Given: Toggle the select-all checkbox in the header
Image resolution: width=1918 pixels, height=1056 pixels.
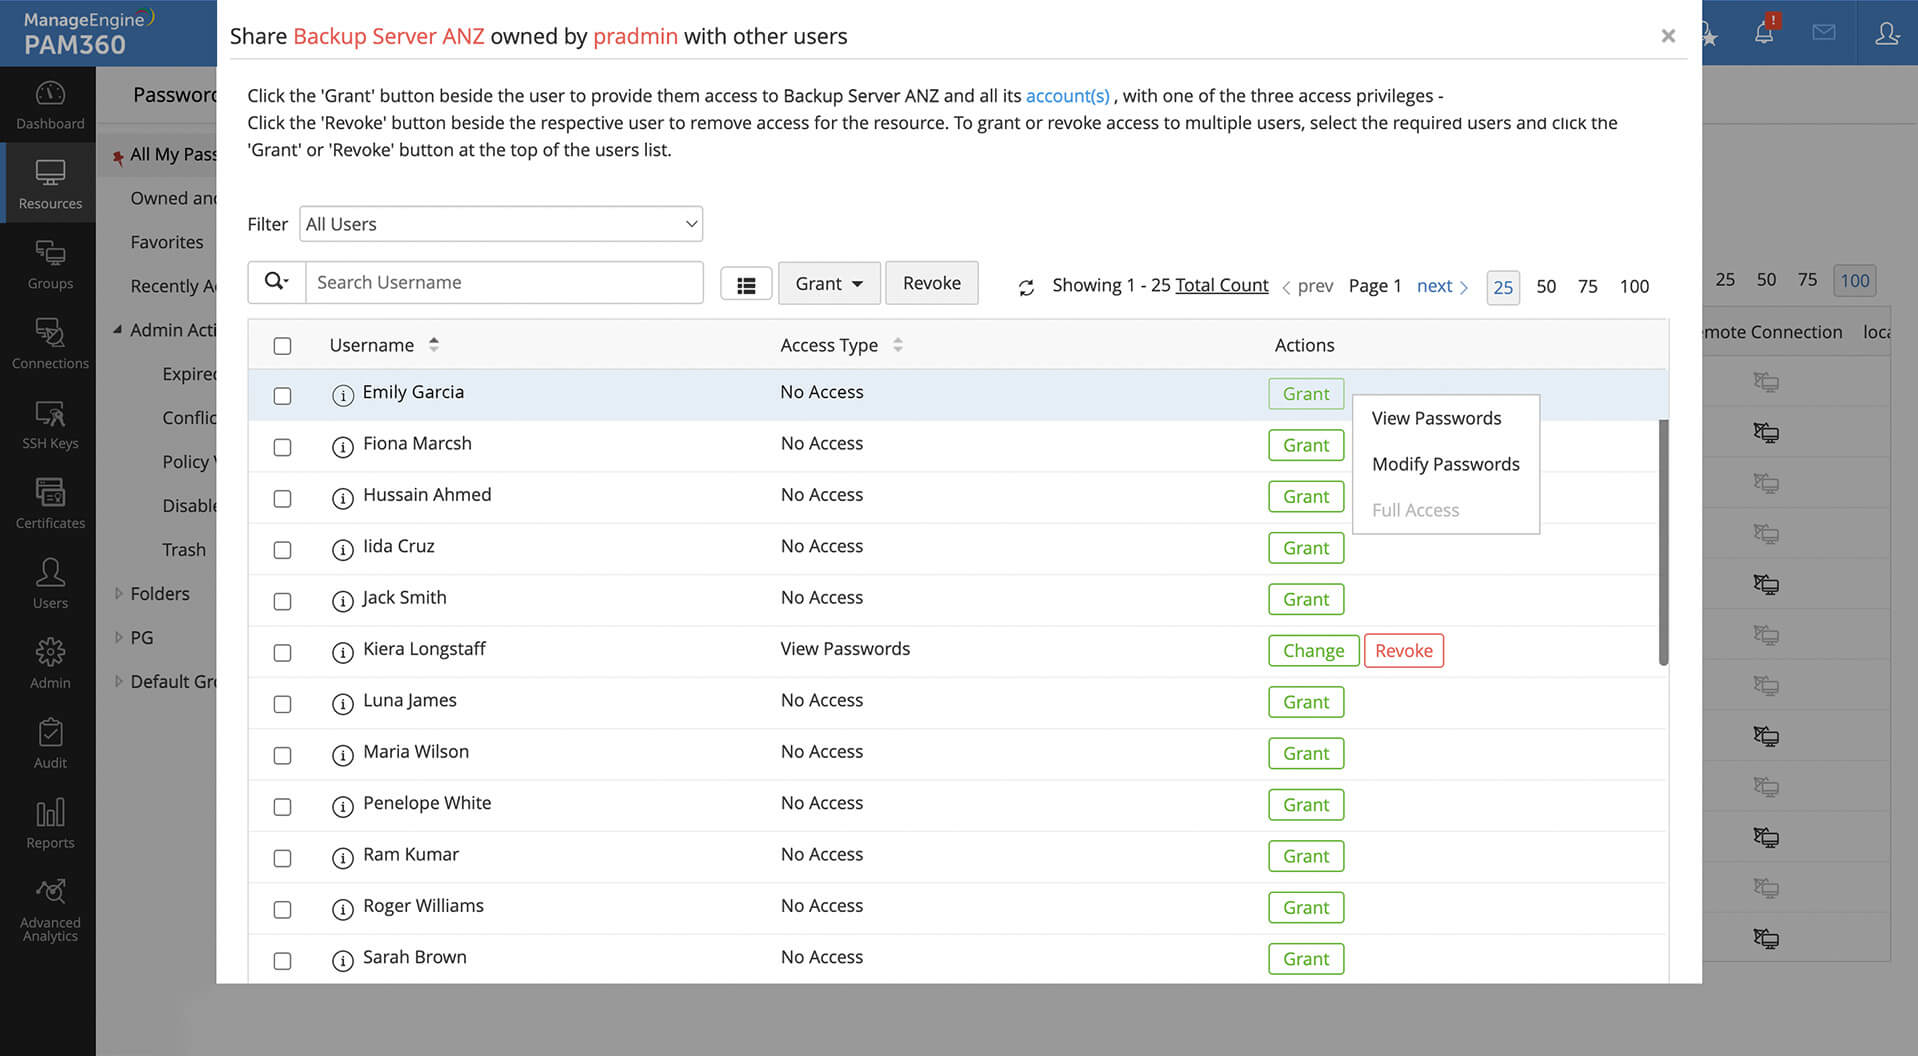Looking at the screenshot, I should coord(283,346).
